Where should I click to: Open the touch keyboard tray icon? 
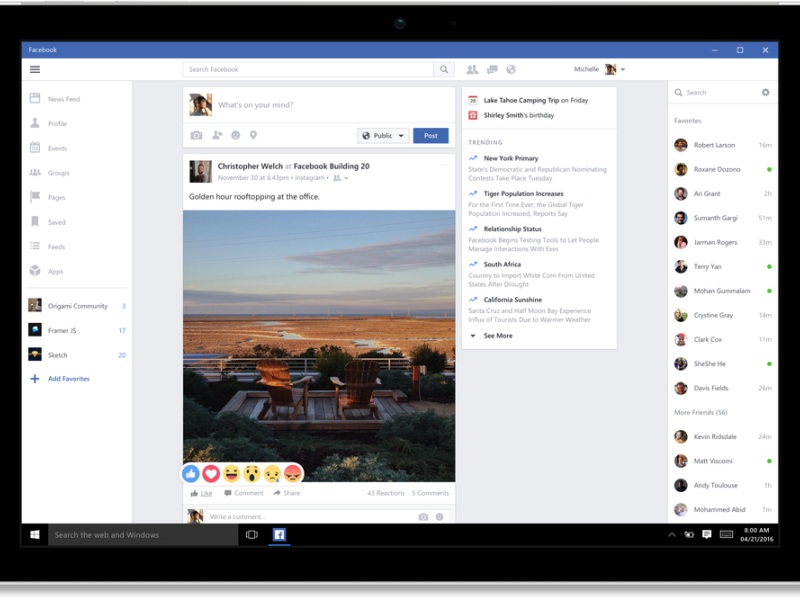pyautogui.click(x=726, y=535)
